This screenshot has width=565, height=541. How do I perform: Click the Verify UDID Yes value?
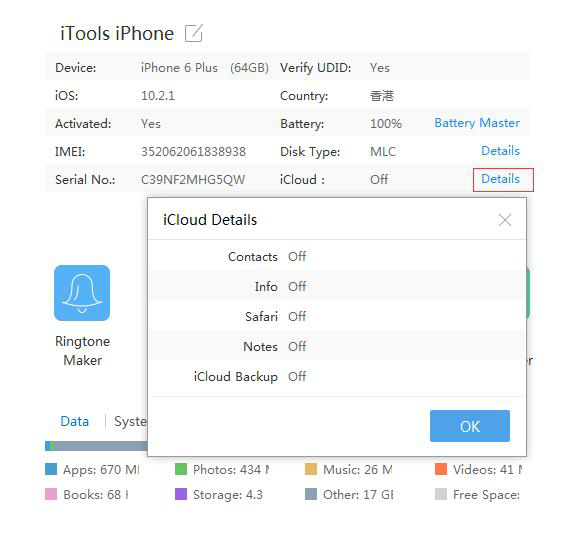pos(380,68)
